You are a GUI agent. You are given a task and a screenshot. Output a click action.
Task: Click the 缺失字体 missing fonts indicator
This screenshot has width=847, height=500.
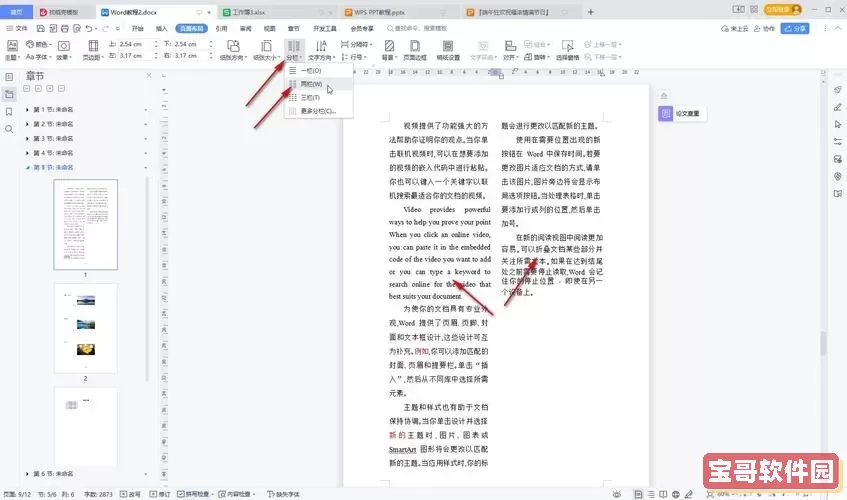click(x=284, y=494)
